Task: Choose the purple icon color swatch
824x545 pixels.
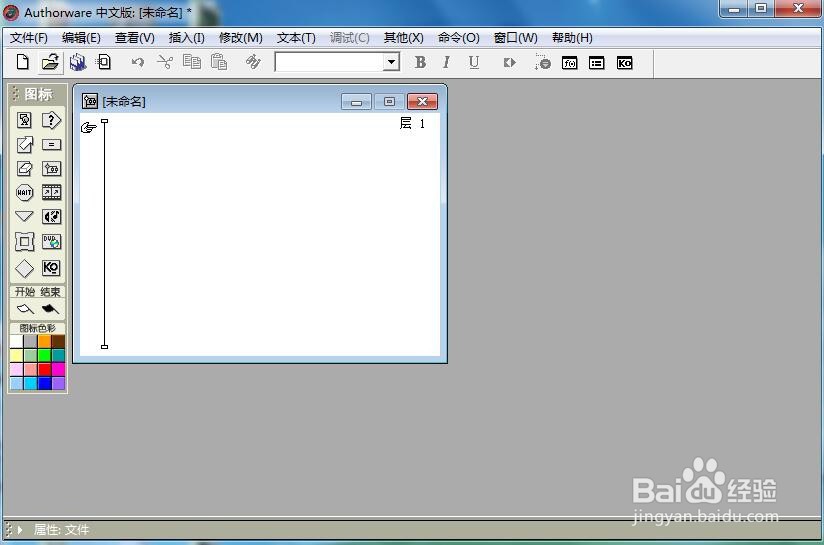Action: click(58, 383)
